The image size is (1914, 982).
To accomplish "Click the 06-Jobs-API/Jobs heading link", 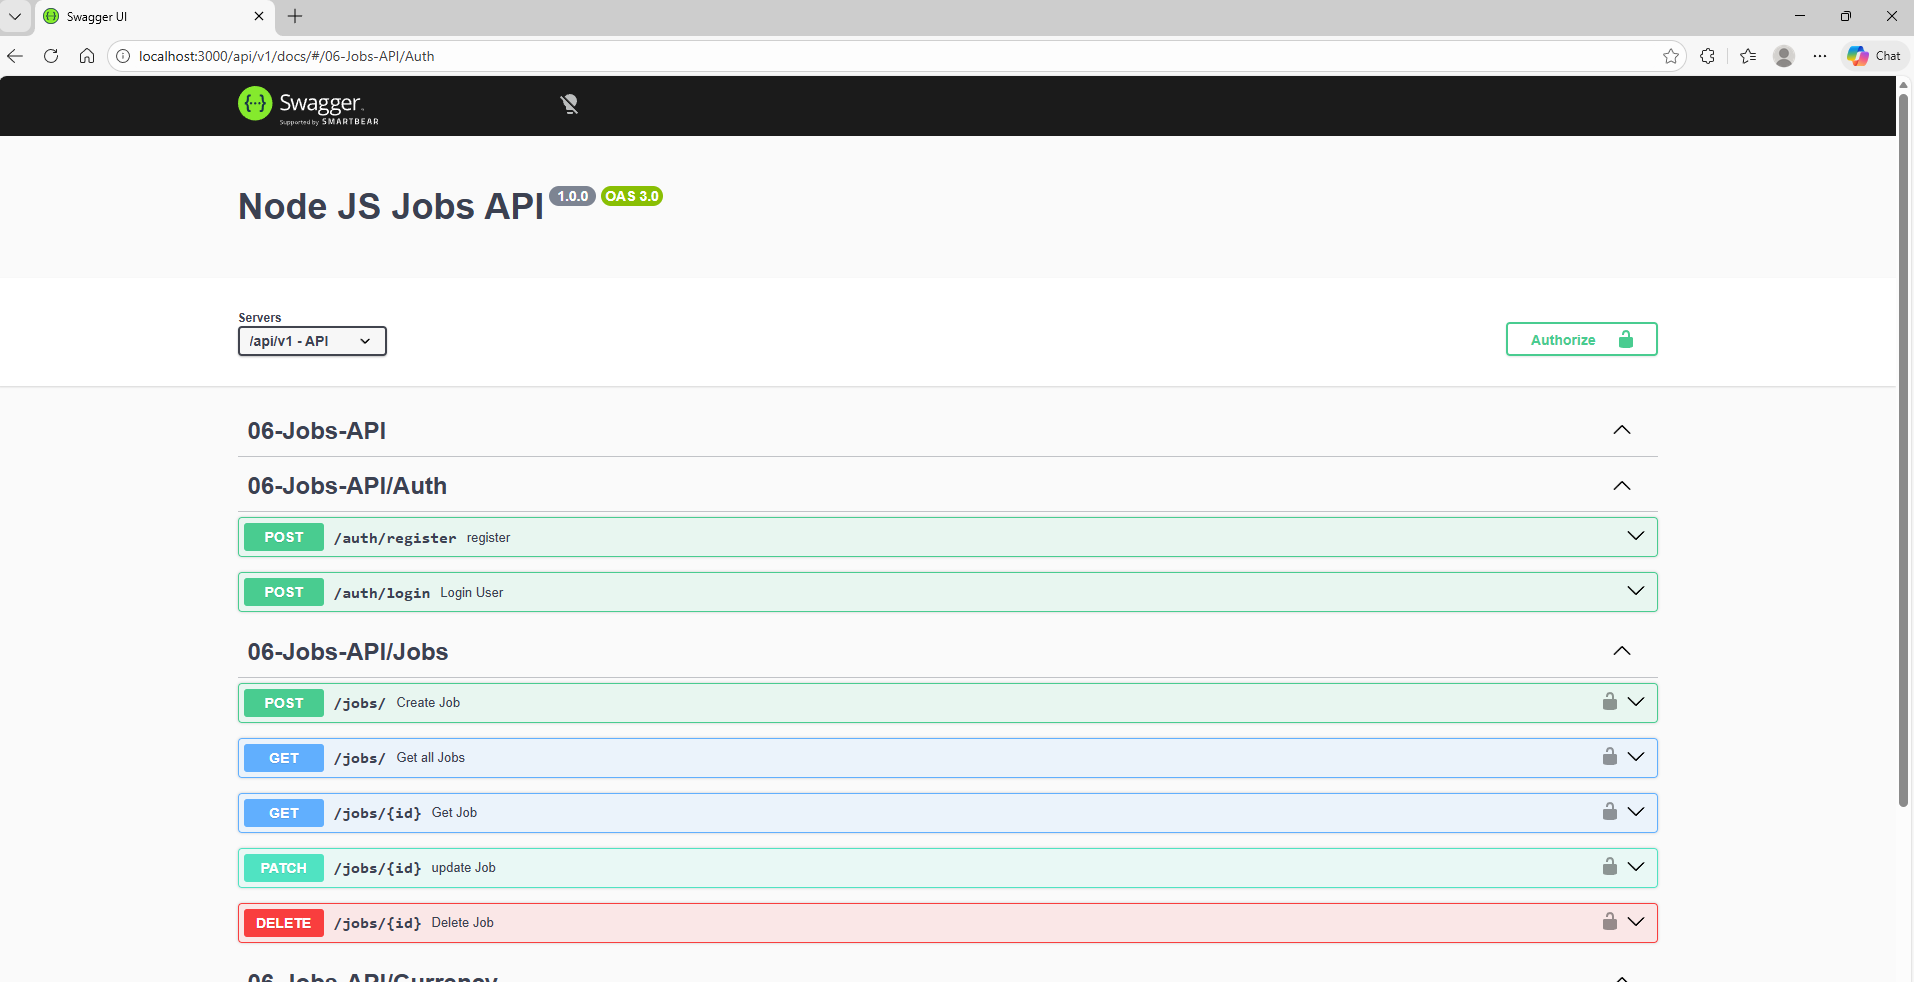I will 348,652.
